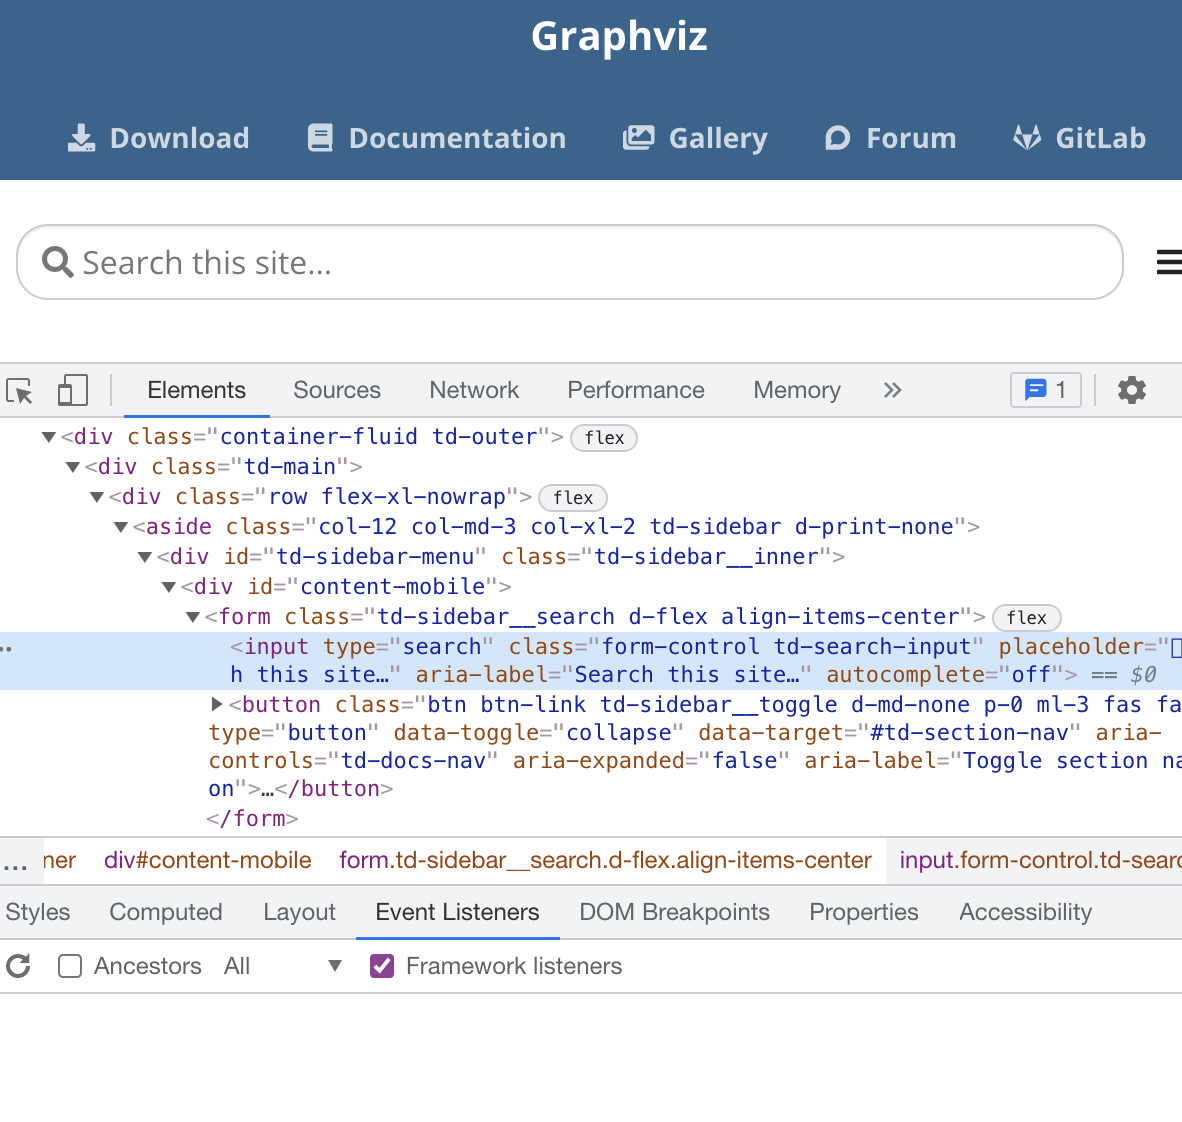Open the console messages badge
The image size is (1182, 1122).
(x=1046, y=390)
